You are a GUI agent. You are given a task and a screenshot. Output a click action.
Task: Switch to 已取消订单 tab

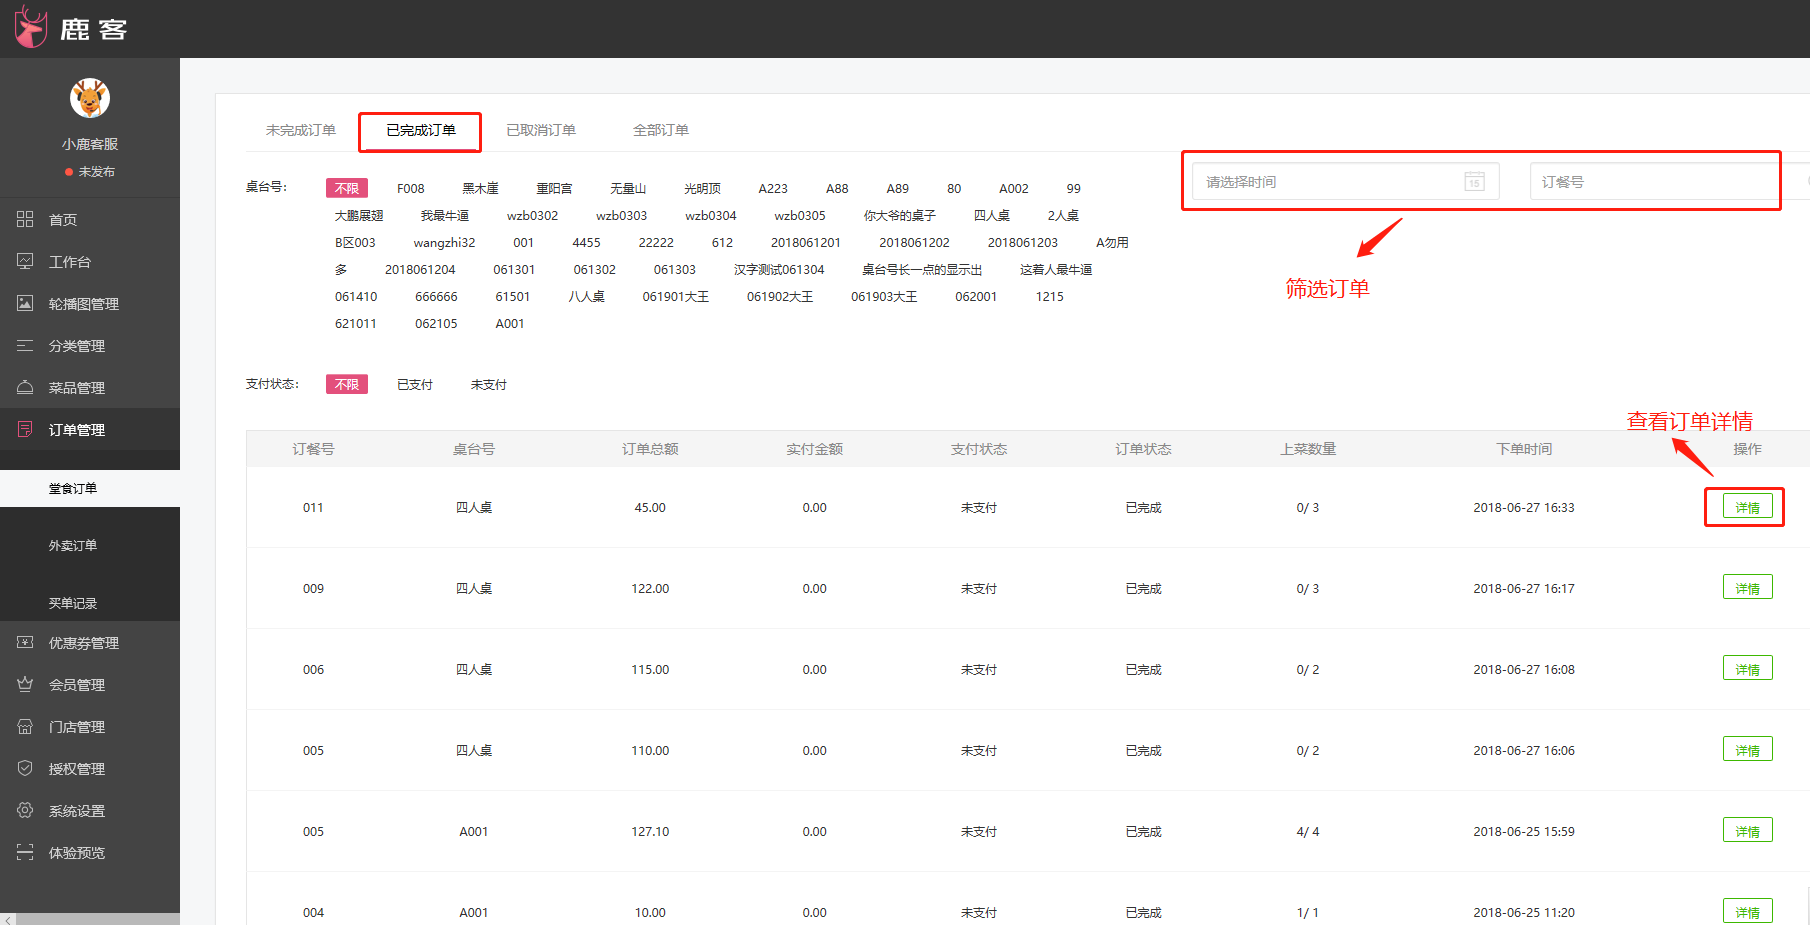point(541,130)
